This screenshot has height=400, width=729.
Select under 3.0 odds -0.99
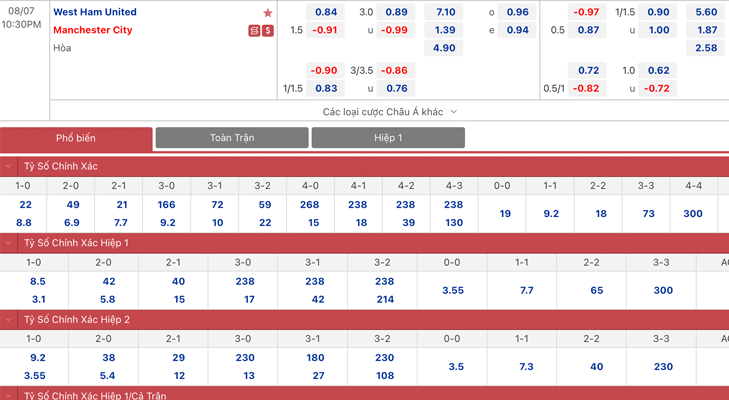point(396,30)
